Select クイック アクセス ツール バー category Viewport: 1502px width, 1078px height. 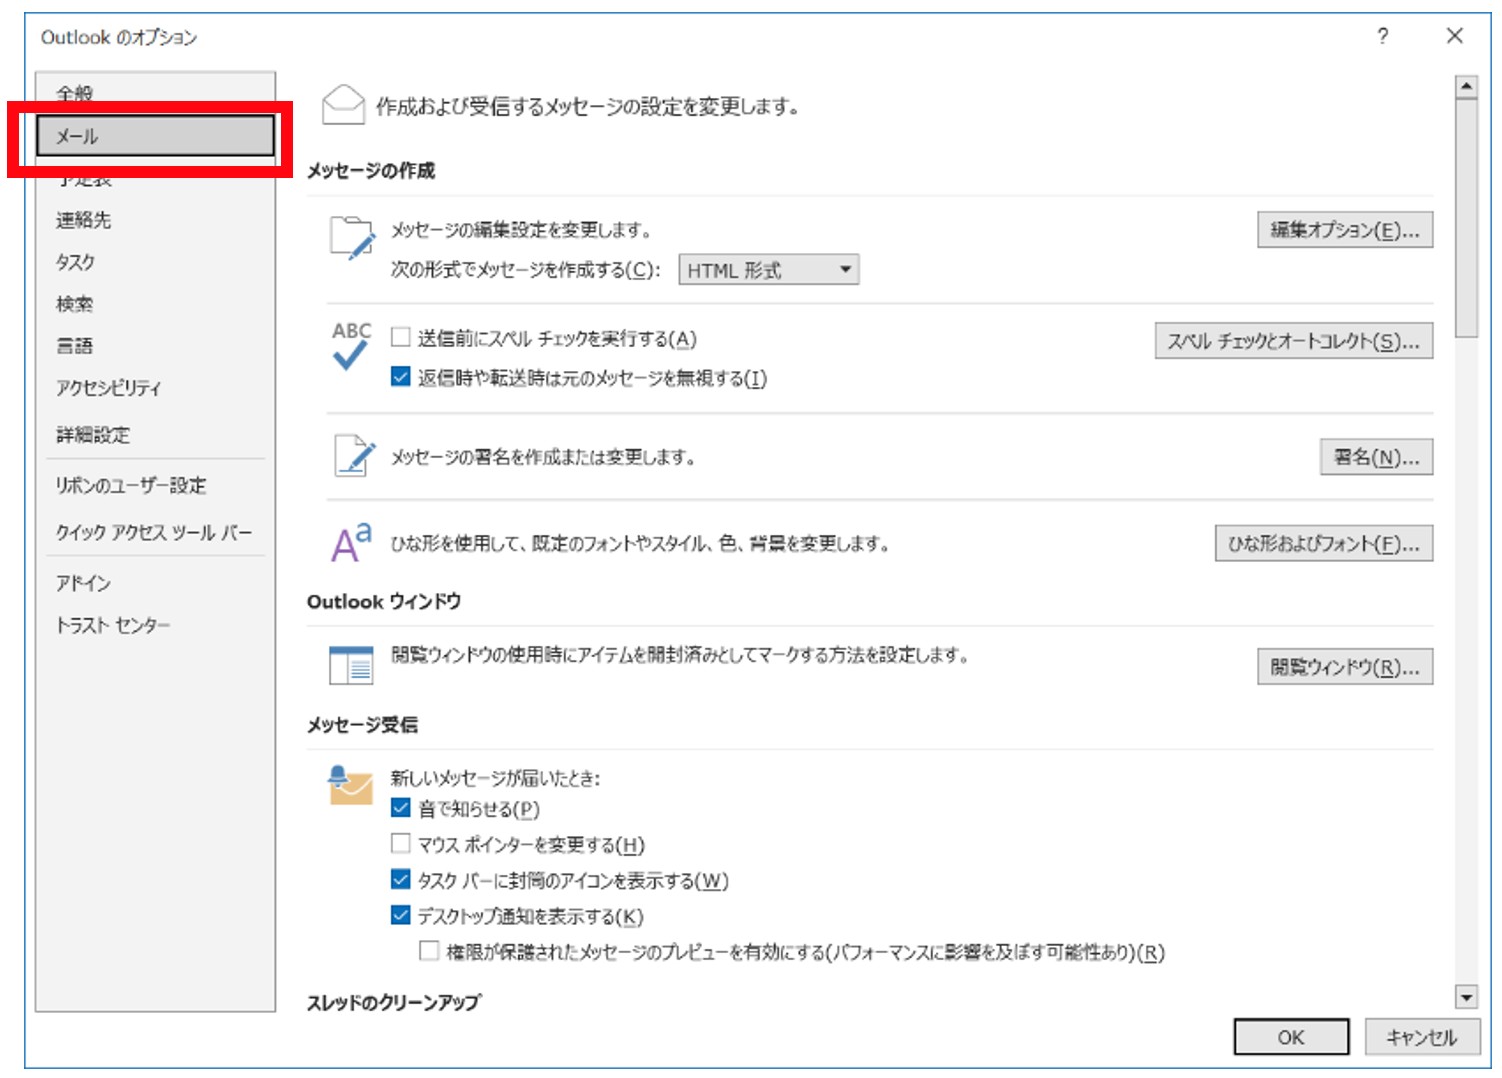point(155,533)
